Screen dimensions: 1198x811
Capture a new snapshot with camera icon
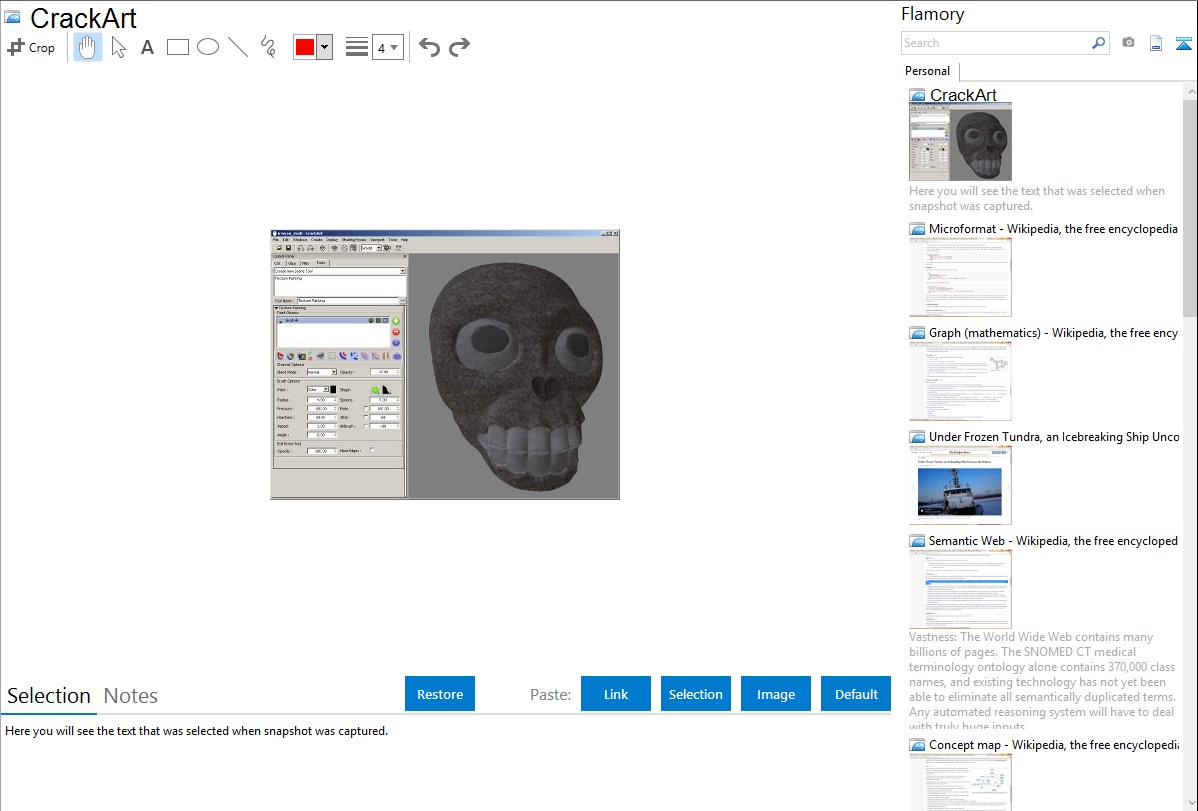(x=1128, y=43)
